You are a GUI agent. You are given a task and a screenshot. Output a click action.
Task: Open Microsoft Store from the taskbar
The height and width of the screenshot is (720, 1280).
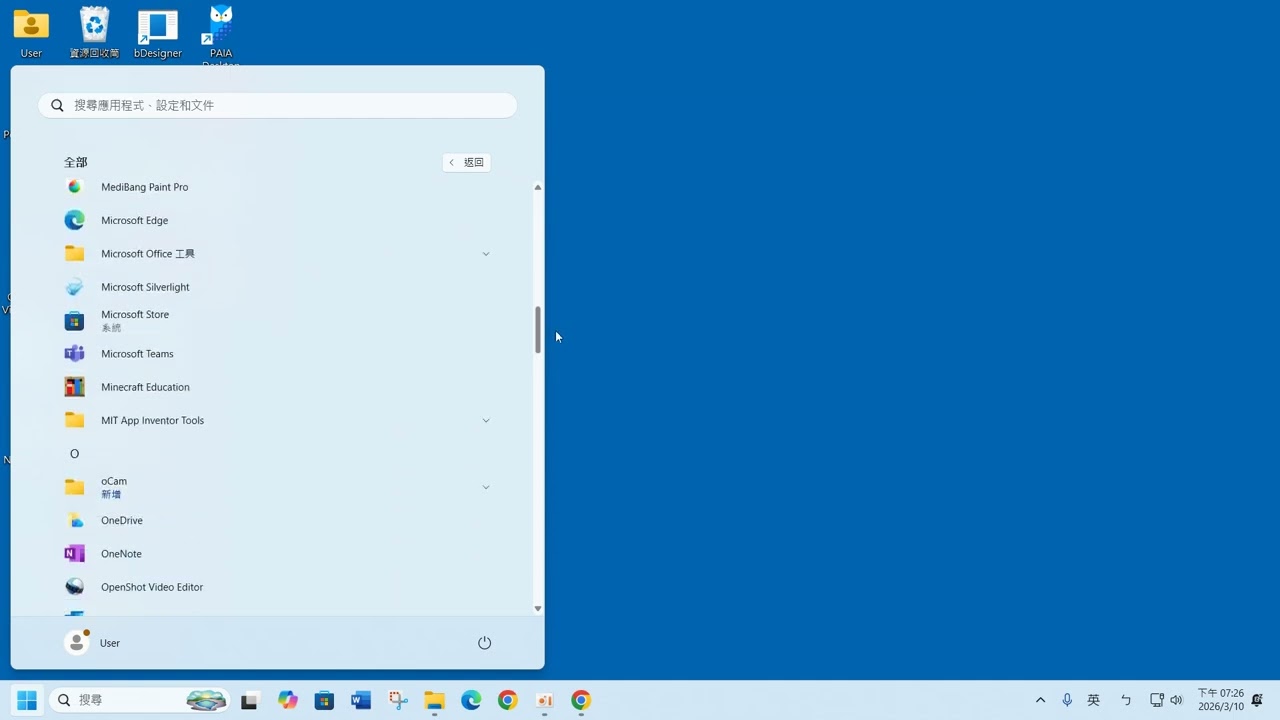(324, 700)
